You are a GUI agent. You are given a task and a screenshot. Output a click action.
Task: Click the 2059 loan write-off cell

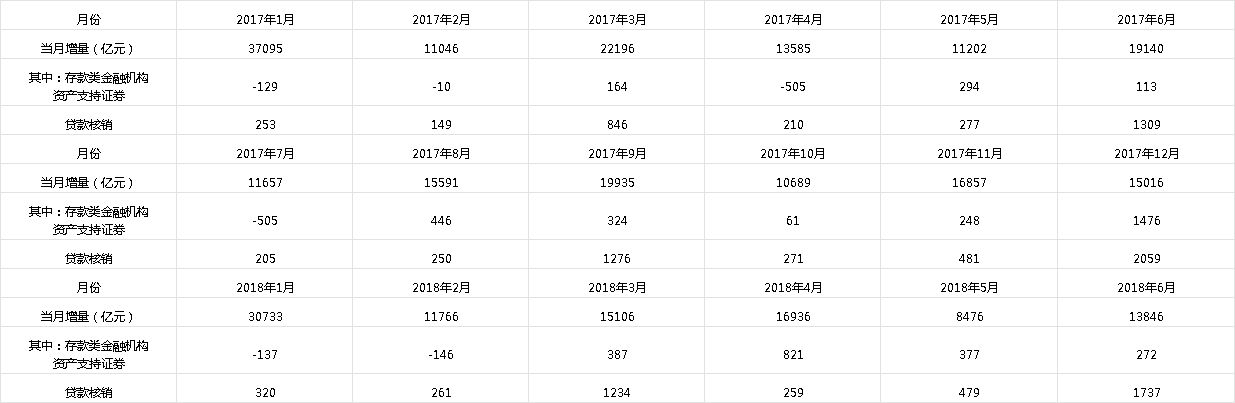coord(1147,259)
